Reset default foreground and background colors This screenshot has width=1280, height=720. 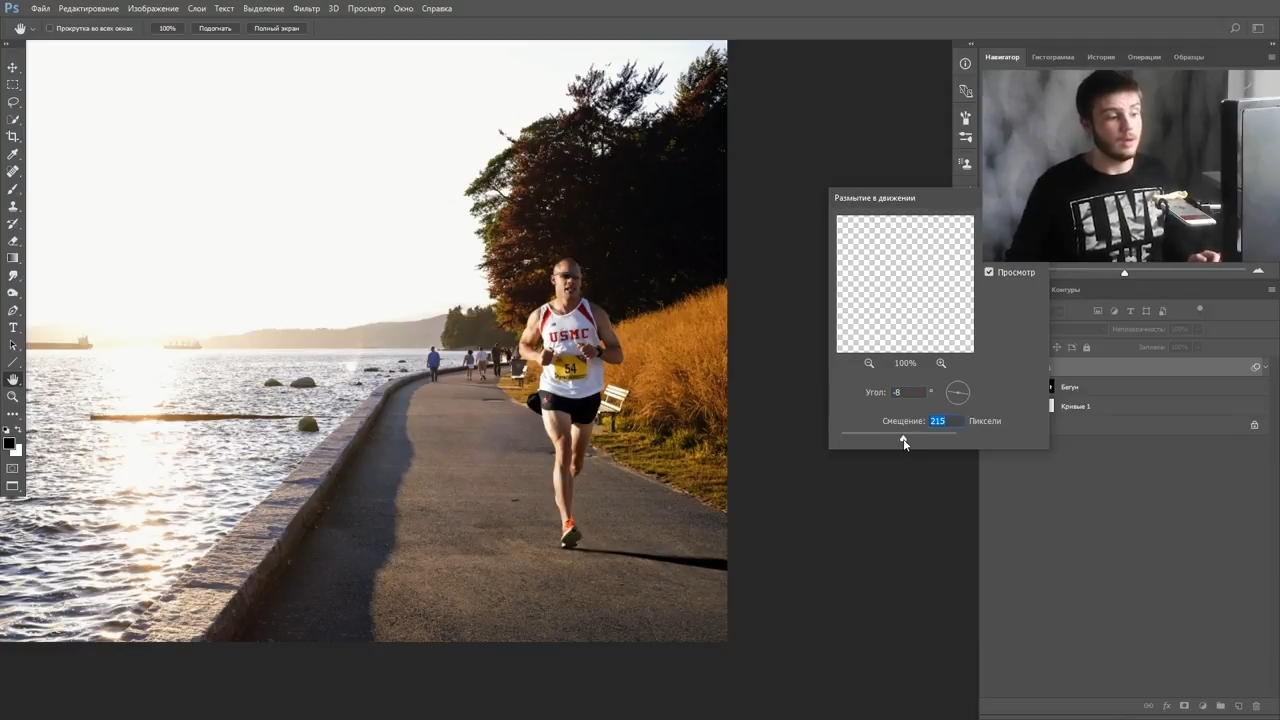[6, 431]
